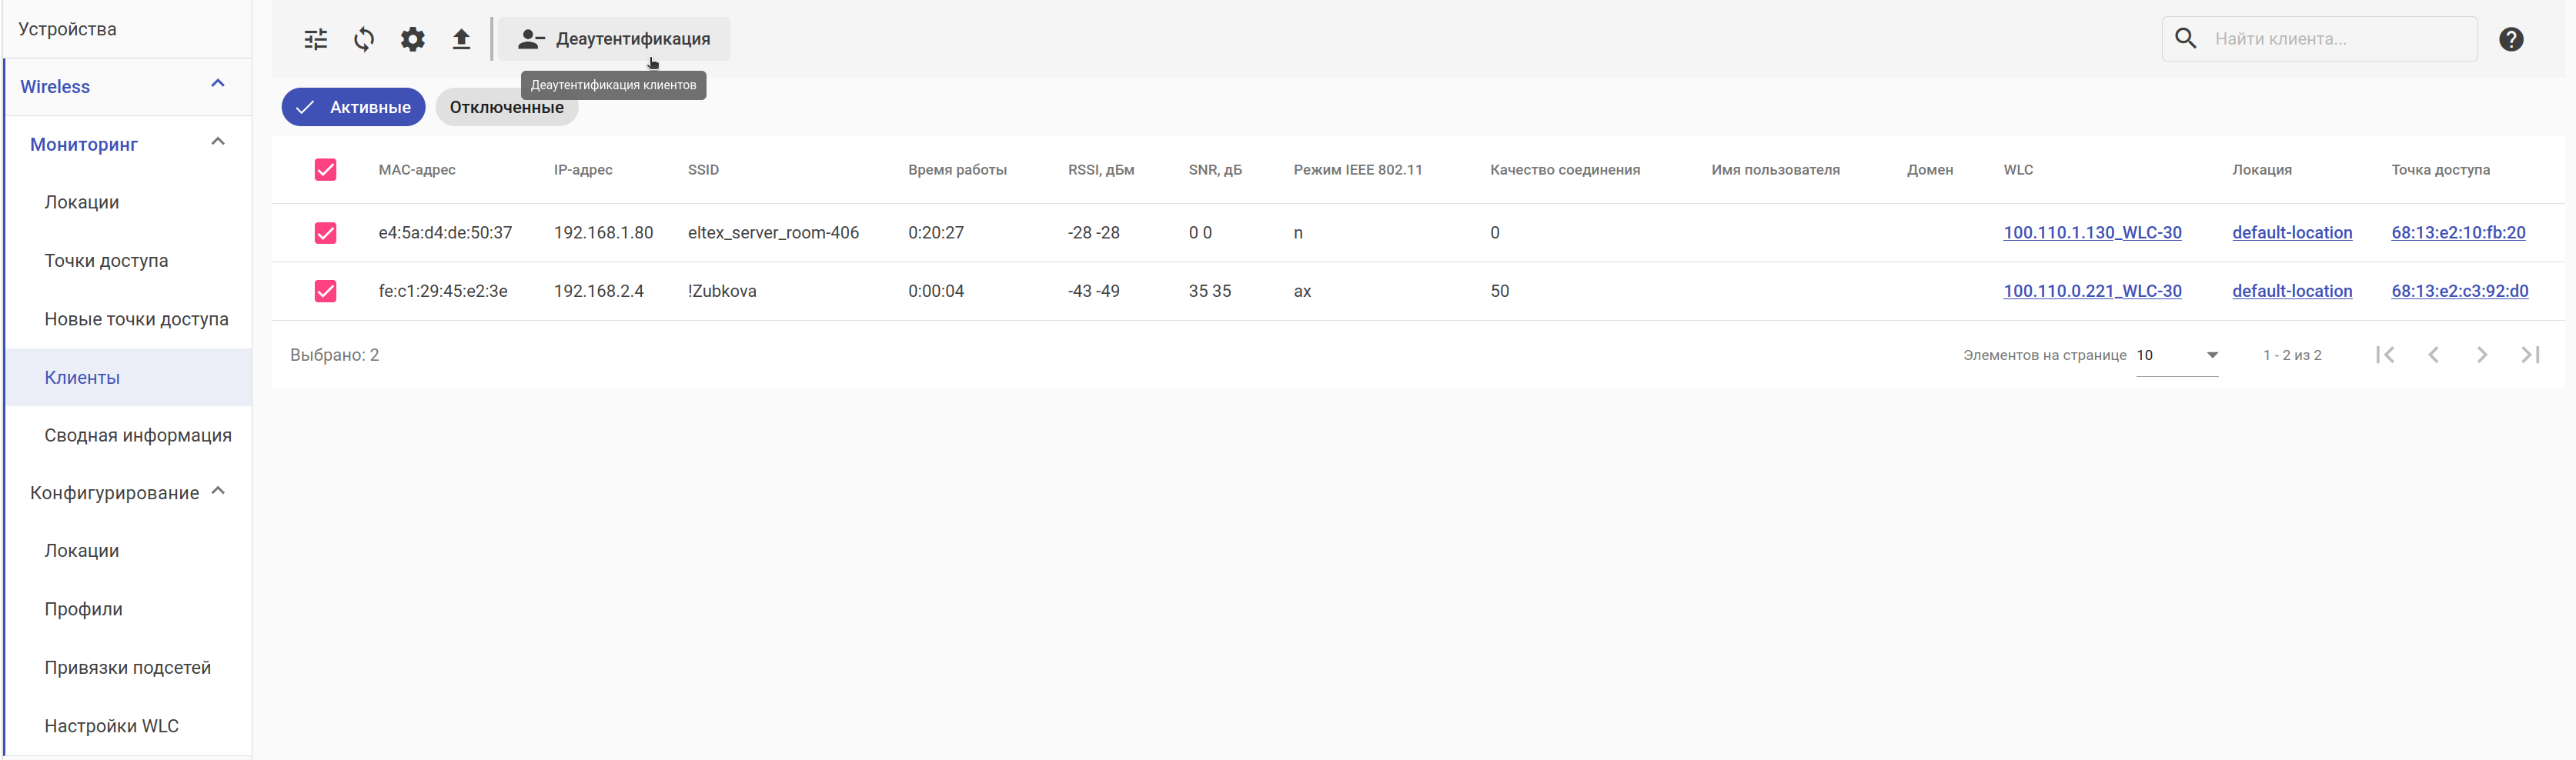This screenshot has width=2576, height=760.
Task: Open the help question mark icon
Action: pos(2510,39)
